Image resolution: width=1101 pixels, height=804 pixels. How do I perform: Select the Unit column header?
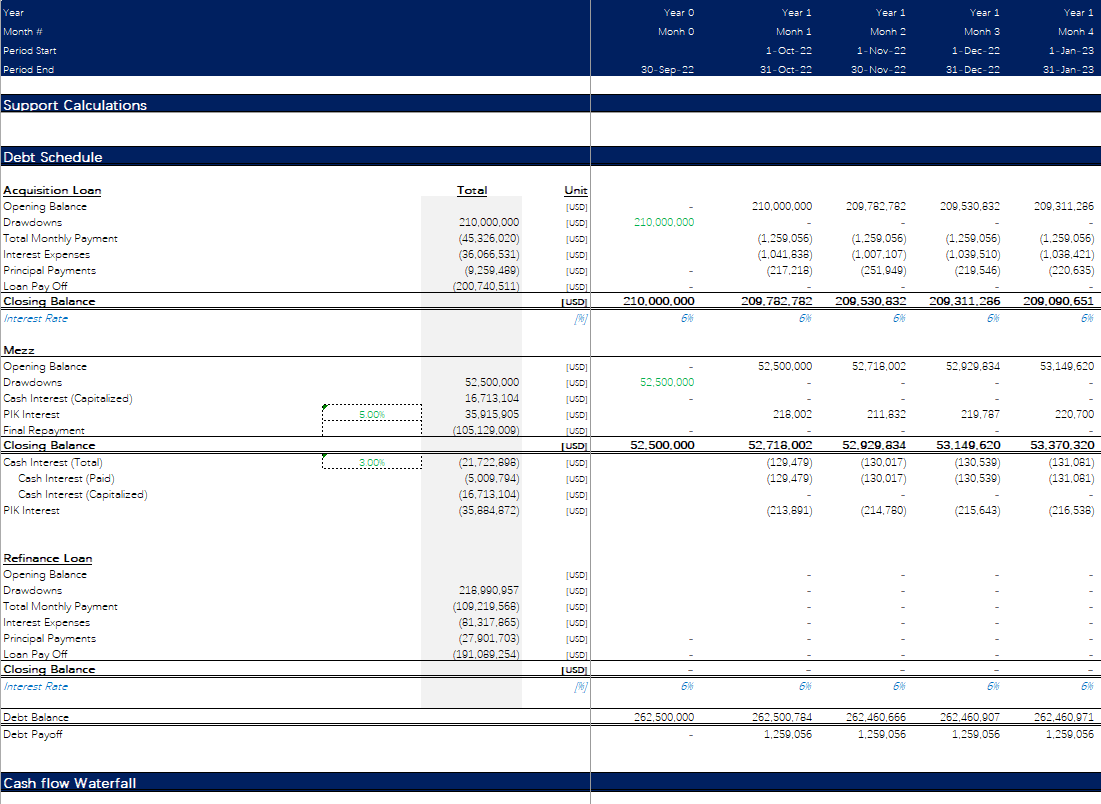pyautogui.click(x=576, y=190)
